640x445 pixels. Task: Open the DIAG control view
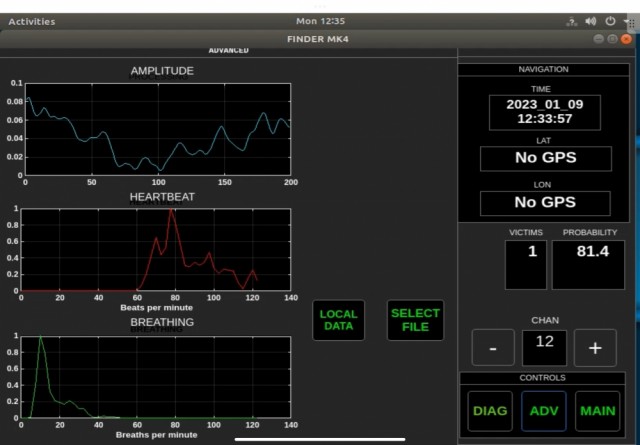click(x=490, y=411)
